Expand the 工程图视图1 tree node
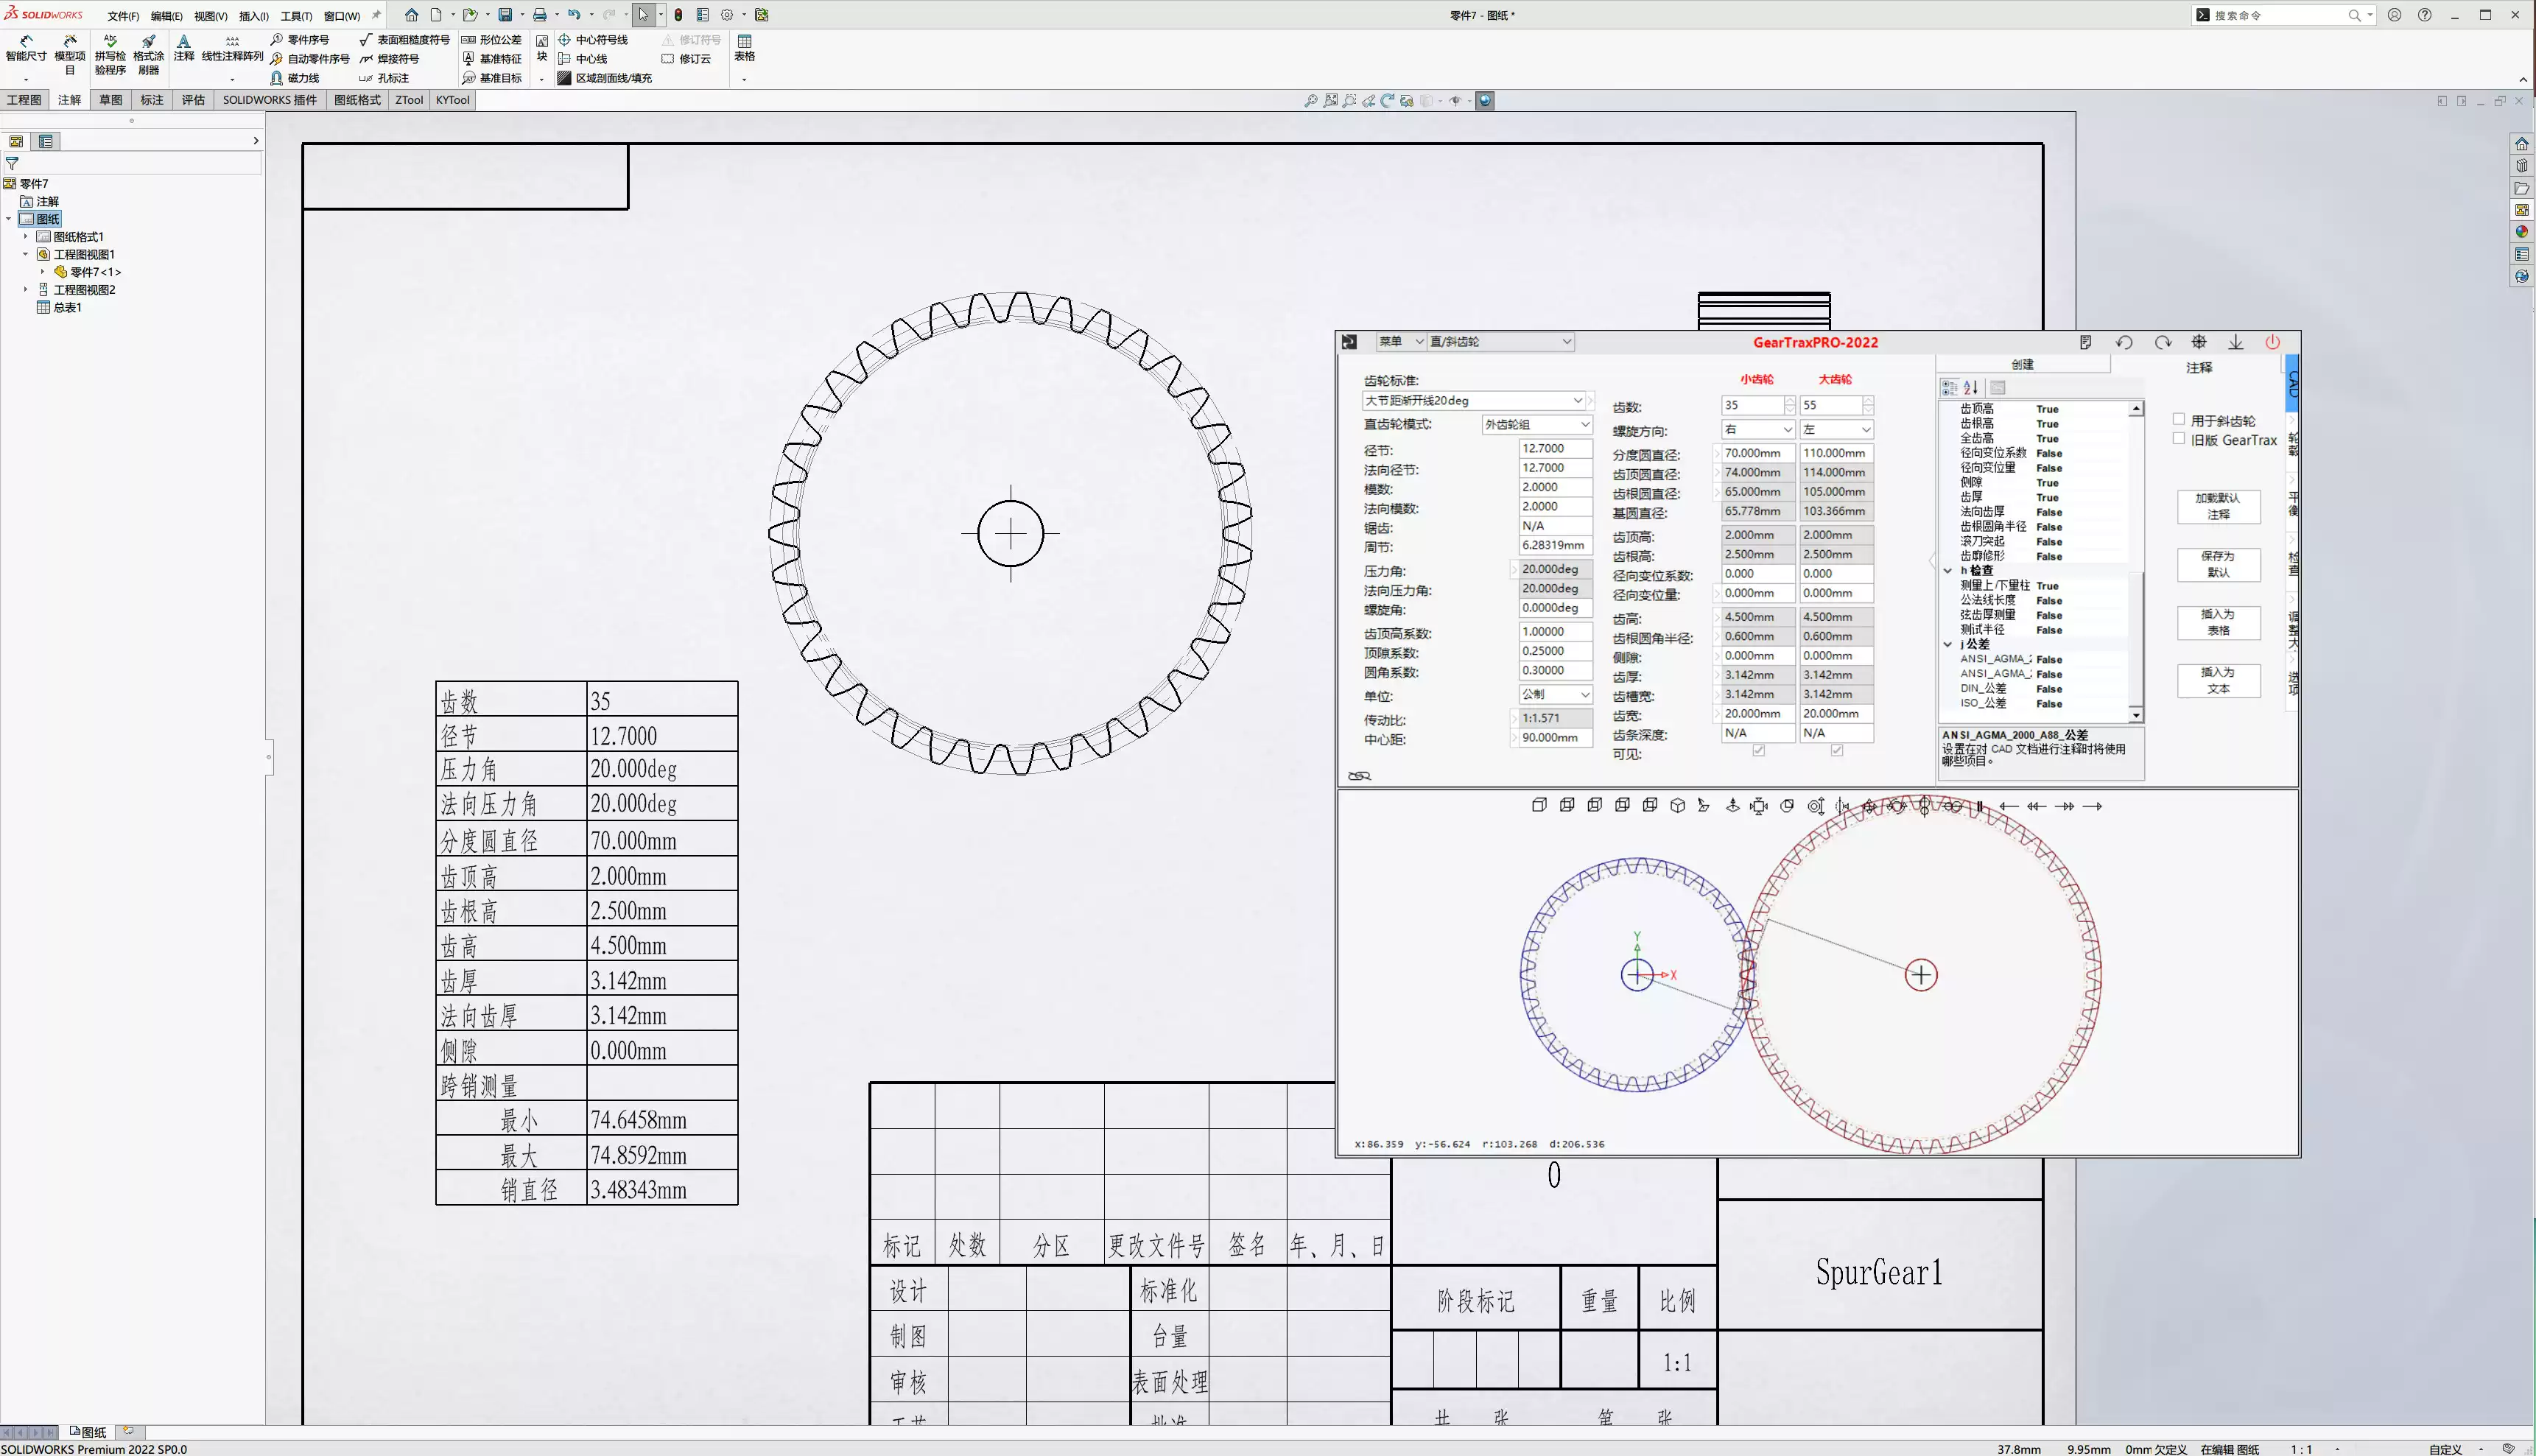This screenshot has width=2536, height=1456. (x=26, y=254)
